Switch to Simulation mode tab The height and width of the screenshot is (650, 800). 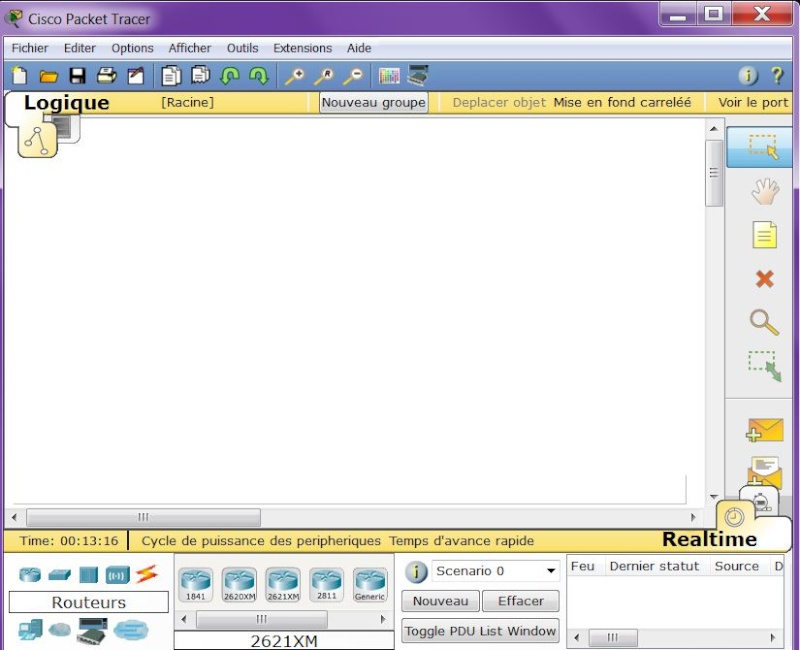point(760,500)
